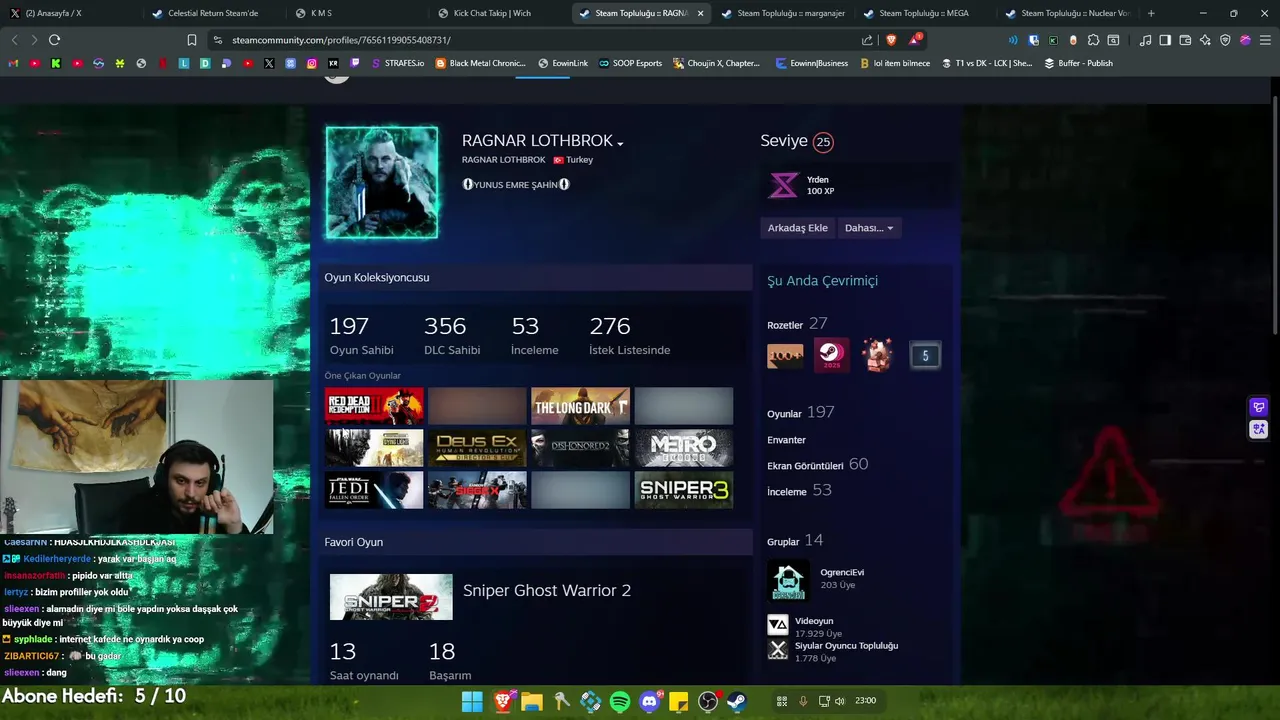Click Seviye 25 level badge
This screenshot has width=1280, height=720.
tap(822, 142)
